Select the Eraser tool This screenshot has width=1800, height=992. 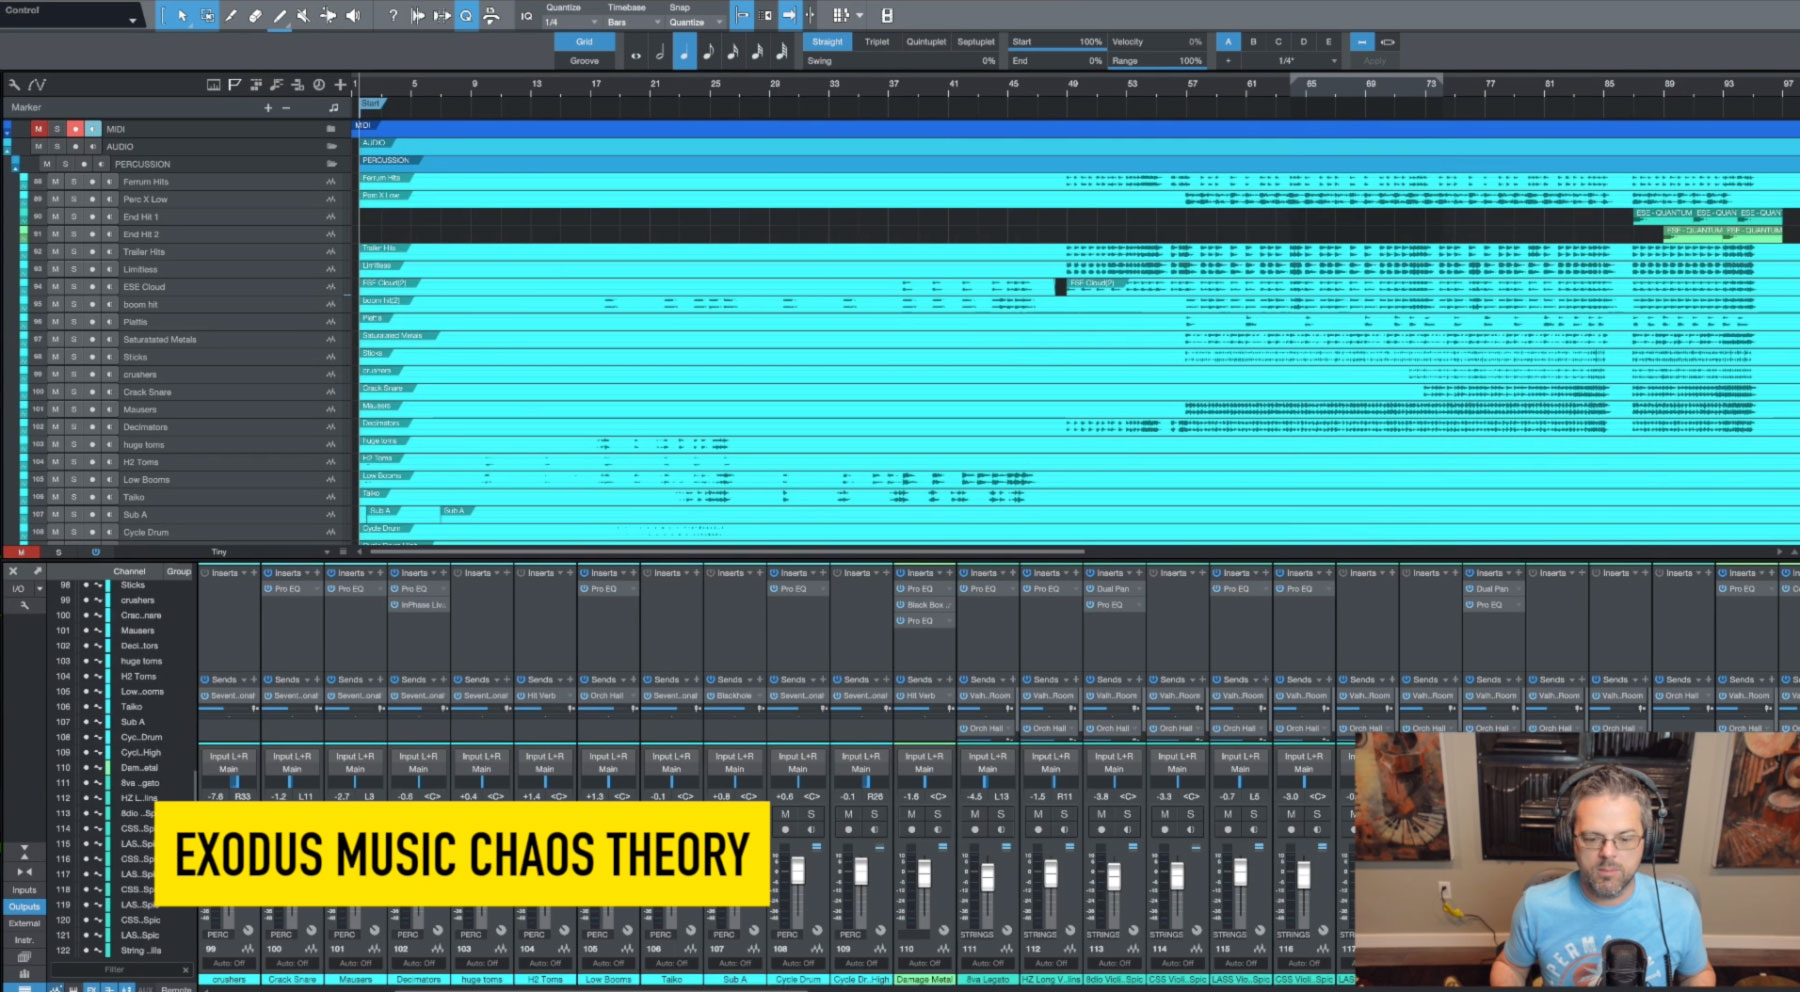coord(255,15)
